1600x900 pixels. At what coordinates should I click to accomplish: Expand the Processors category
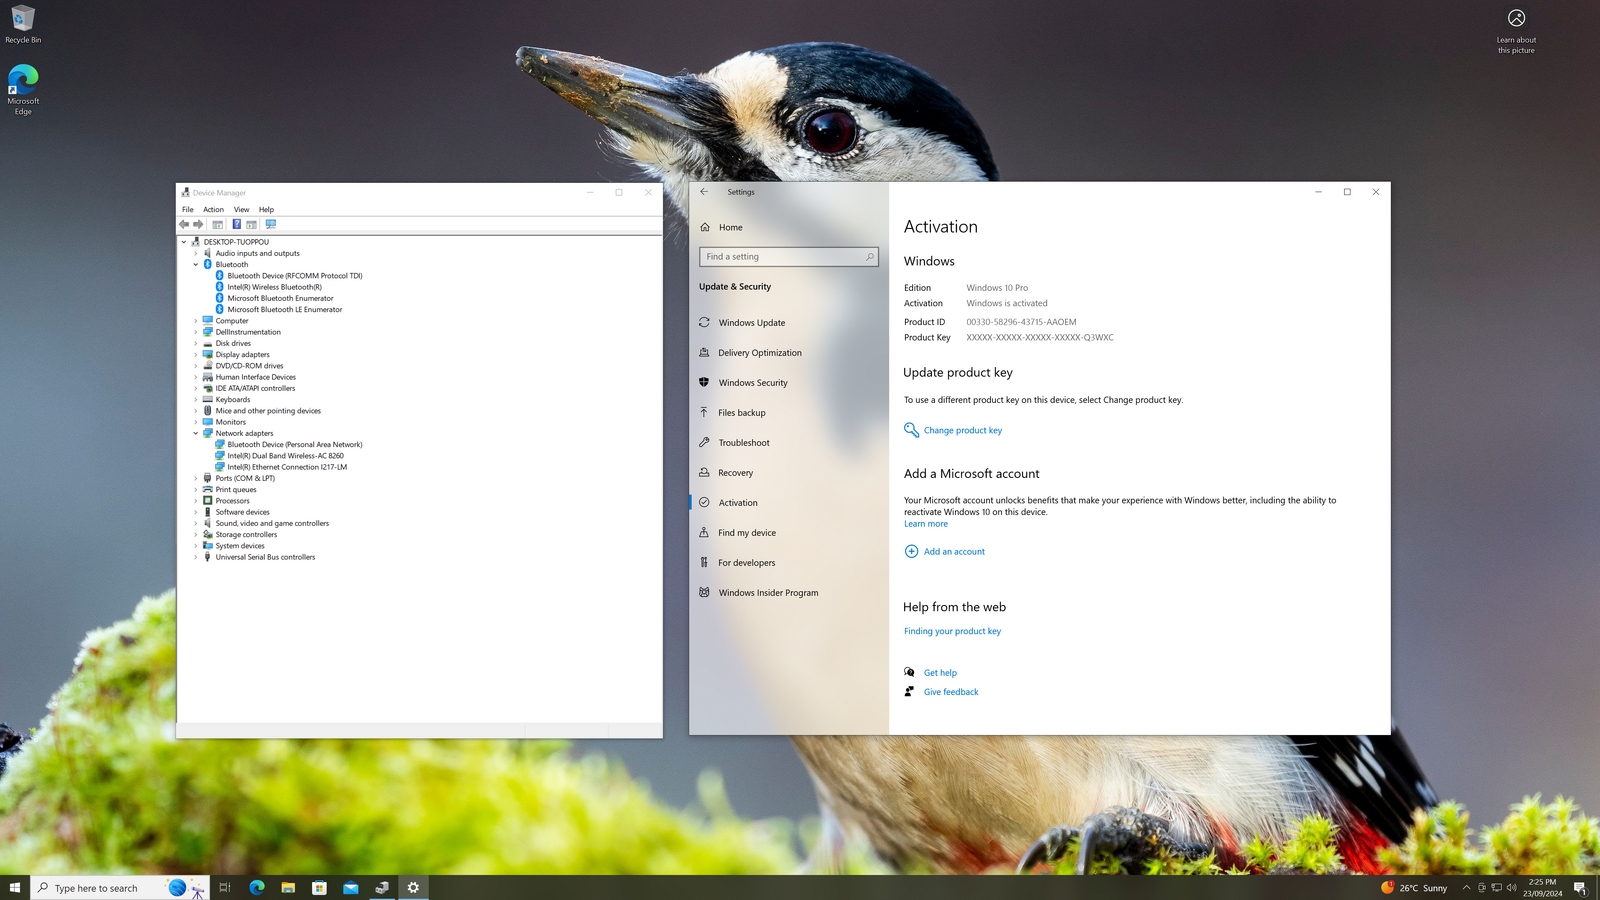coord(196,501)
